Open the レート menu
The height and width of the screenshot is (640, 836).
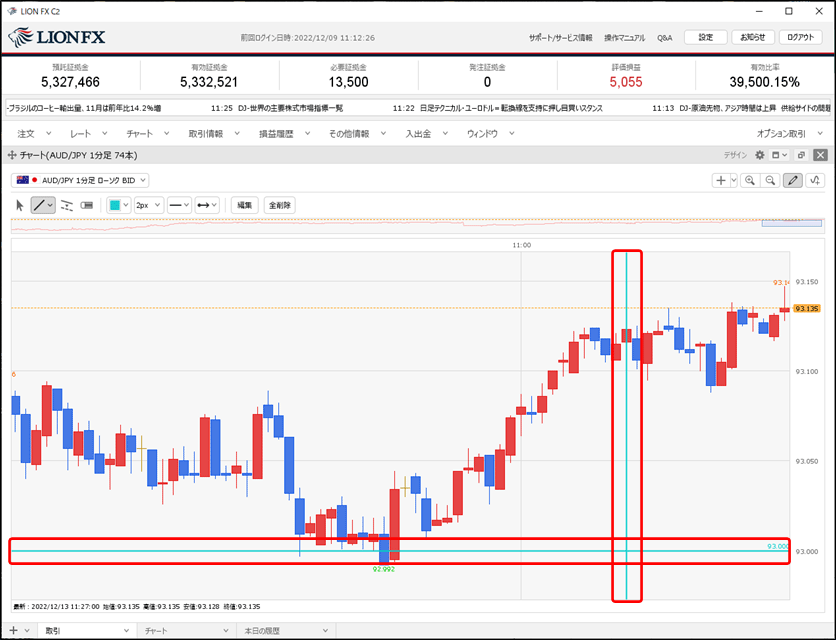click(89, 134)
